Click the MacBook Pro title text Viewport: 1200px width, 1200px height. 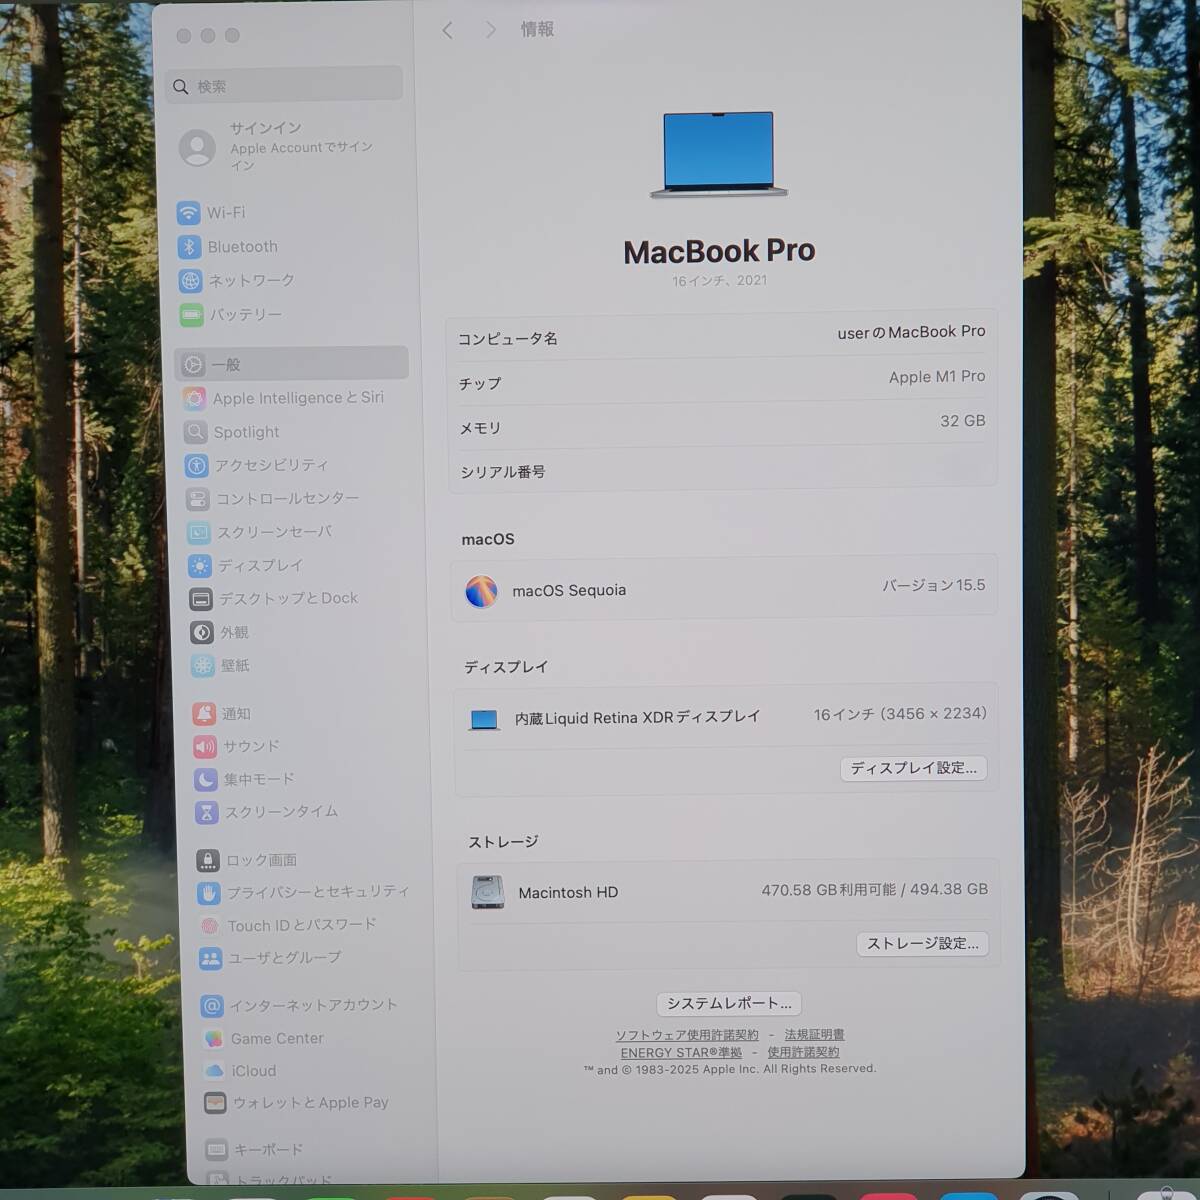(x=720, y=251)
